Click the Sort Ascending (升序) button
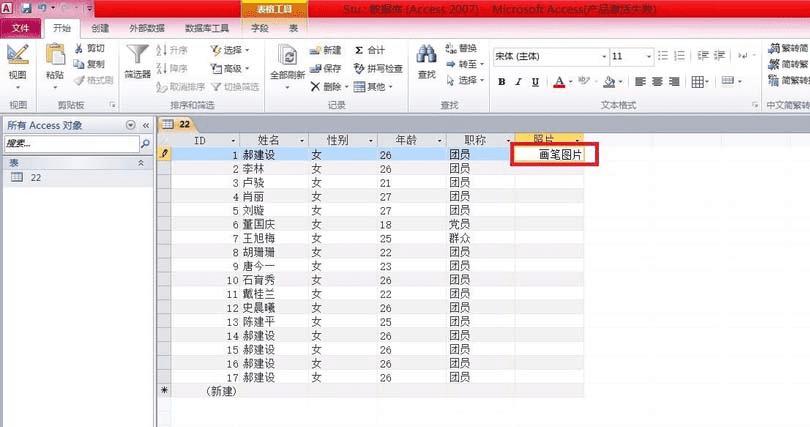Image resolution: width=810 pixels, height=427 pixels. pyautogui.click(x=172, y=50)
